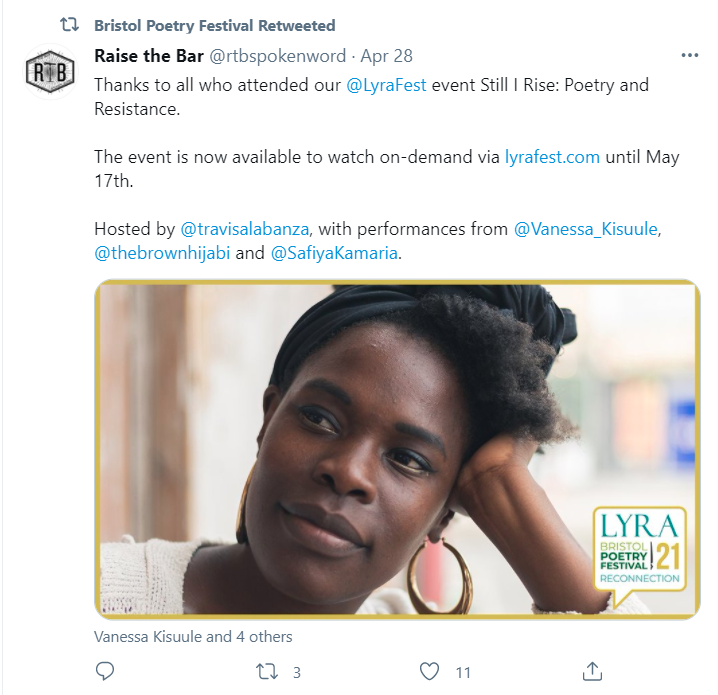
Task: Retweet this Raise the Bar tweet
Action: point(266,671)
